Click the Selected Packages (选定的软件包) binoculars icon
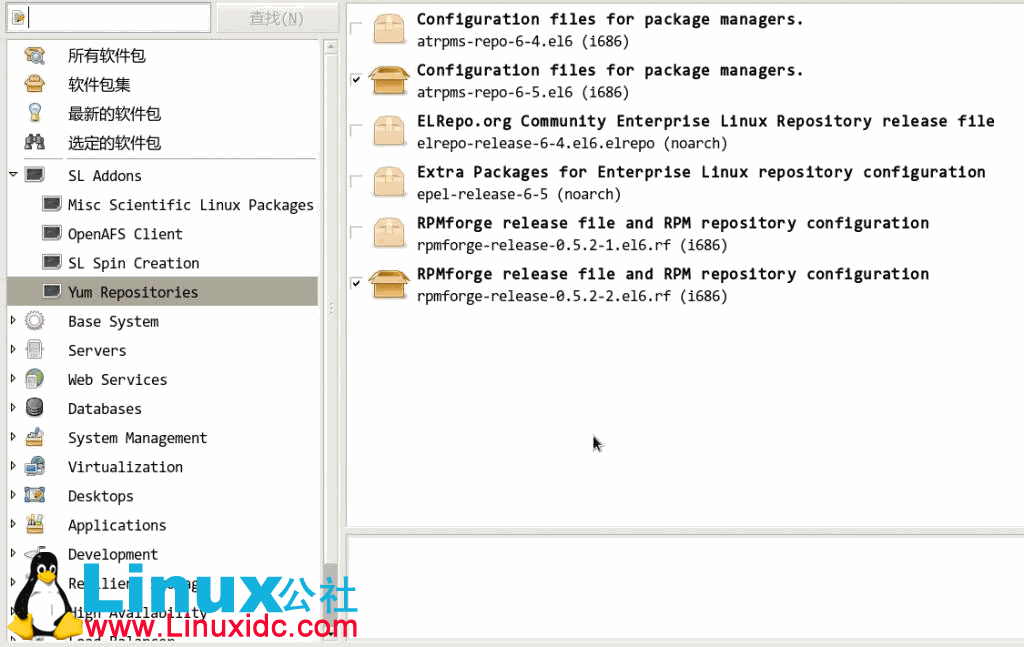 (x=35, y=142)
